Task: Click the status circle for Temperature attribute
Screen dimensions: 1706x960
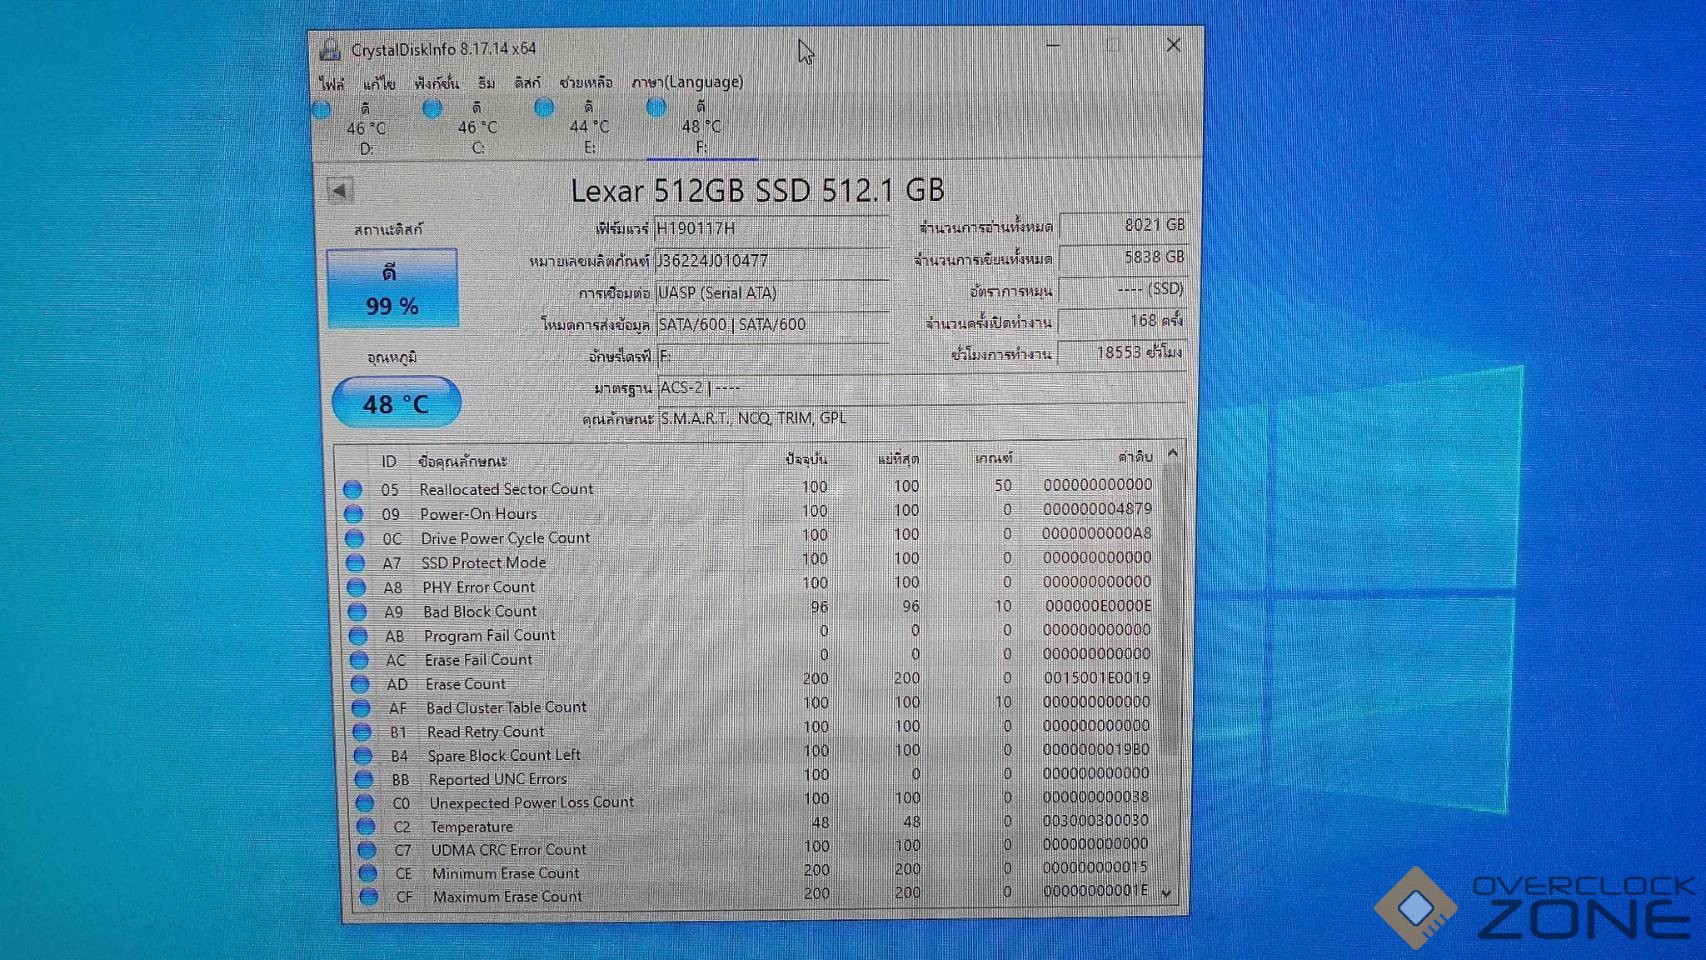Action: point(366,827)
